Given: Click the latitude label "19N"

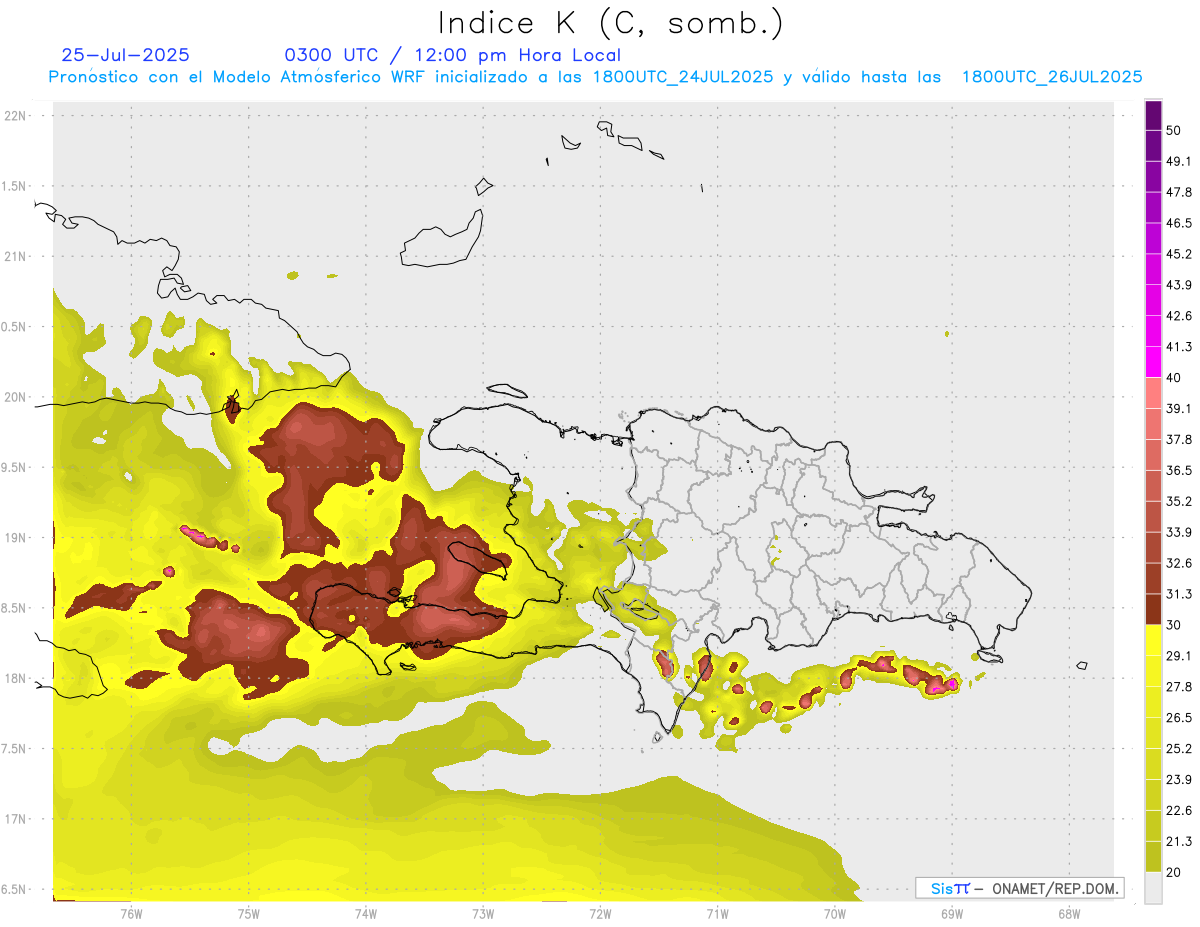Looking at the screenshot, I should pos(15,538).
